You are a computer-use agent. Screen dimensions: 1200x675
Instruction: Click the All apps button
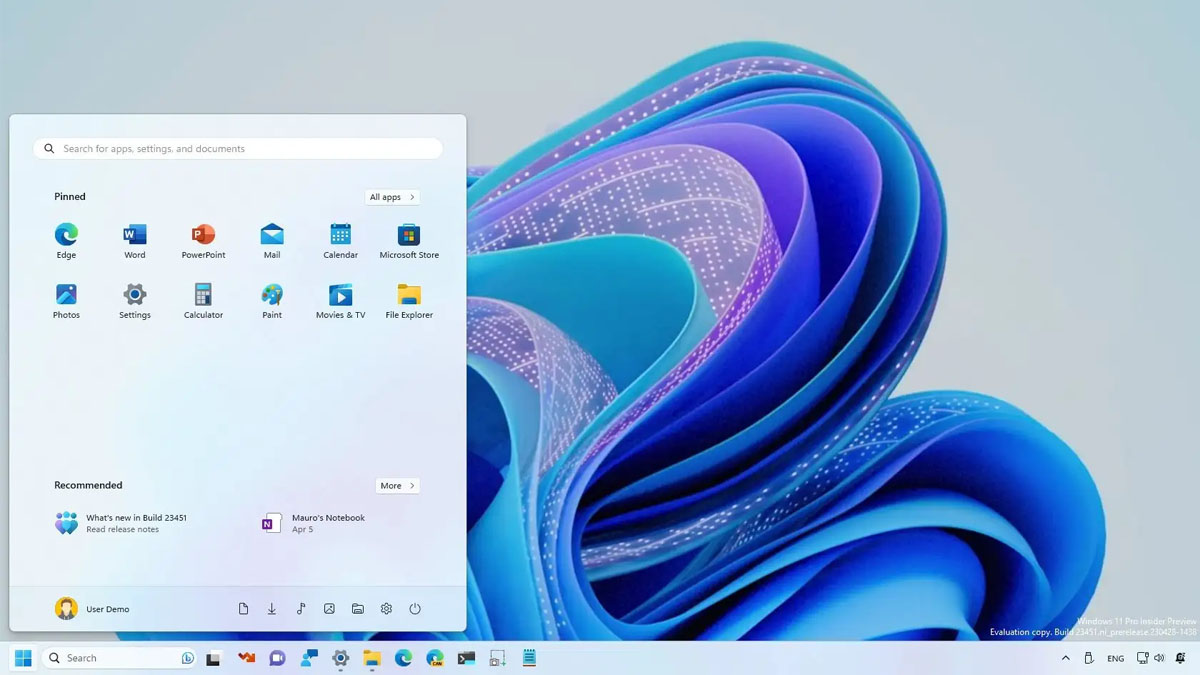point(392,197)
